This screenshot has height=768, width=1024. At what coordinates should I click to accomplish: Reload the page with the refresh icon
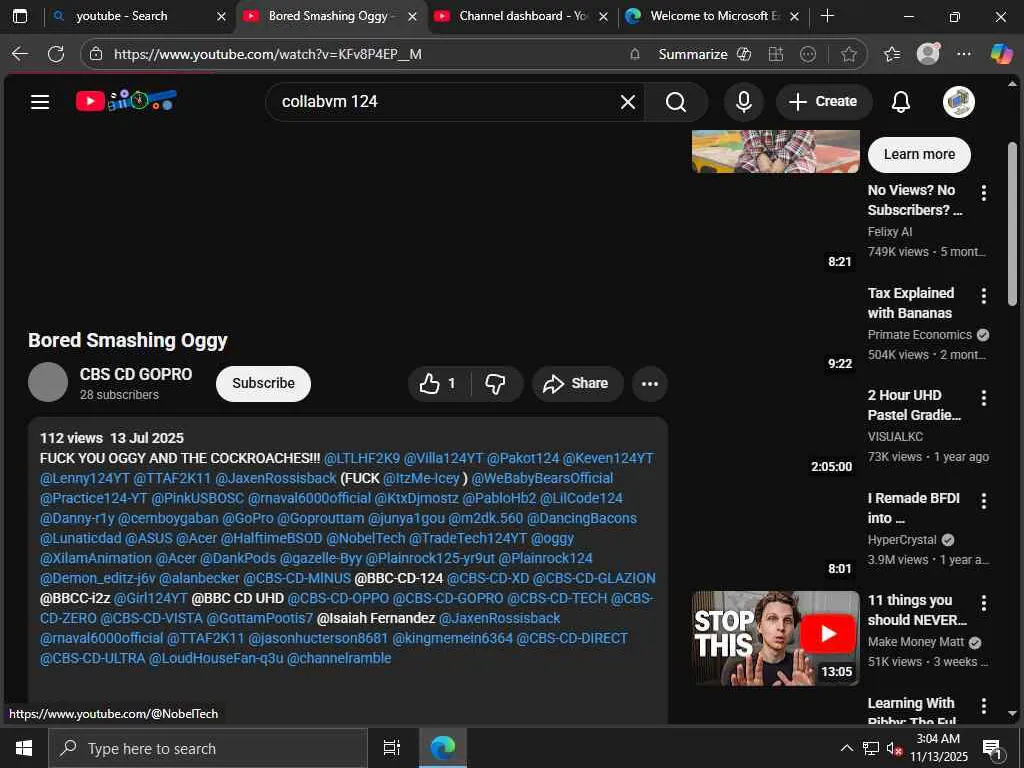click(56, 54)
